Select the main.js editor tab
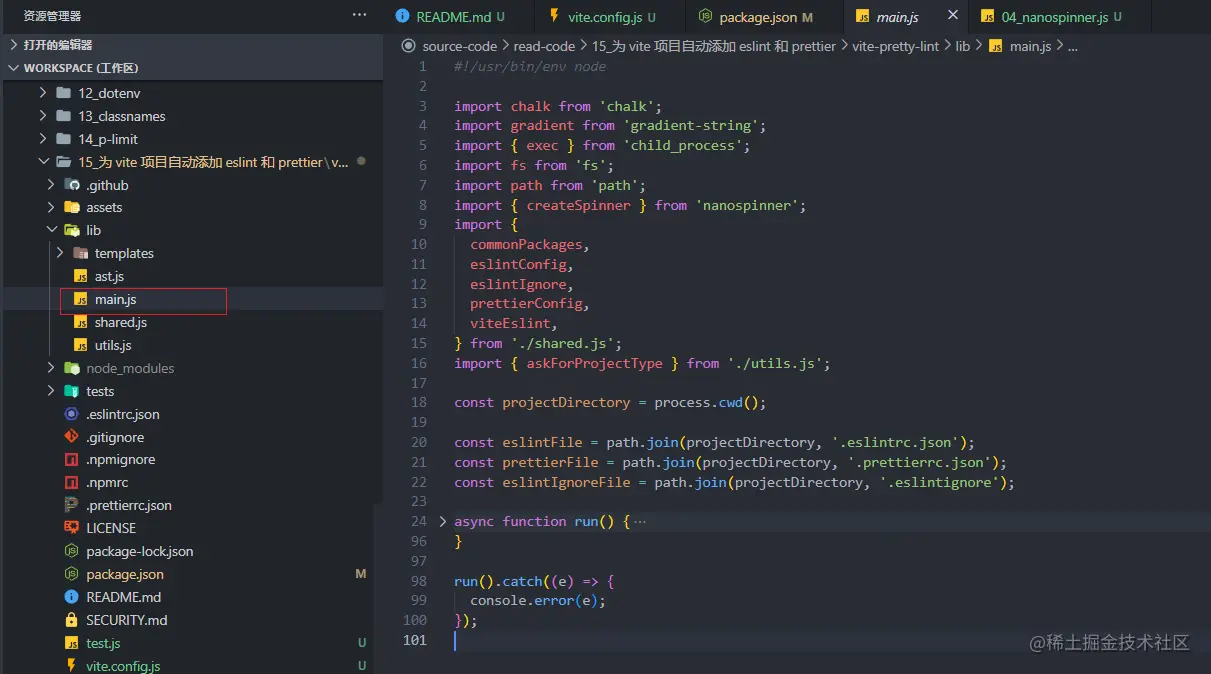This screenshot has height=674, width=1211. click(x=897, y=16)
